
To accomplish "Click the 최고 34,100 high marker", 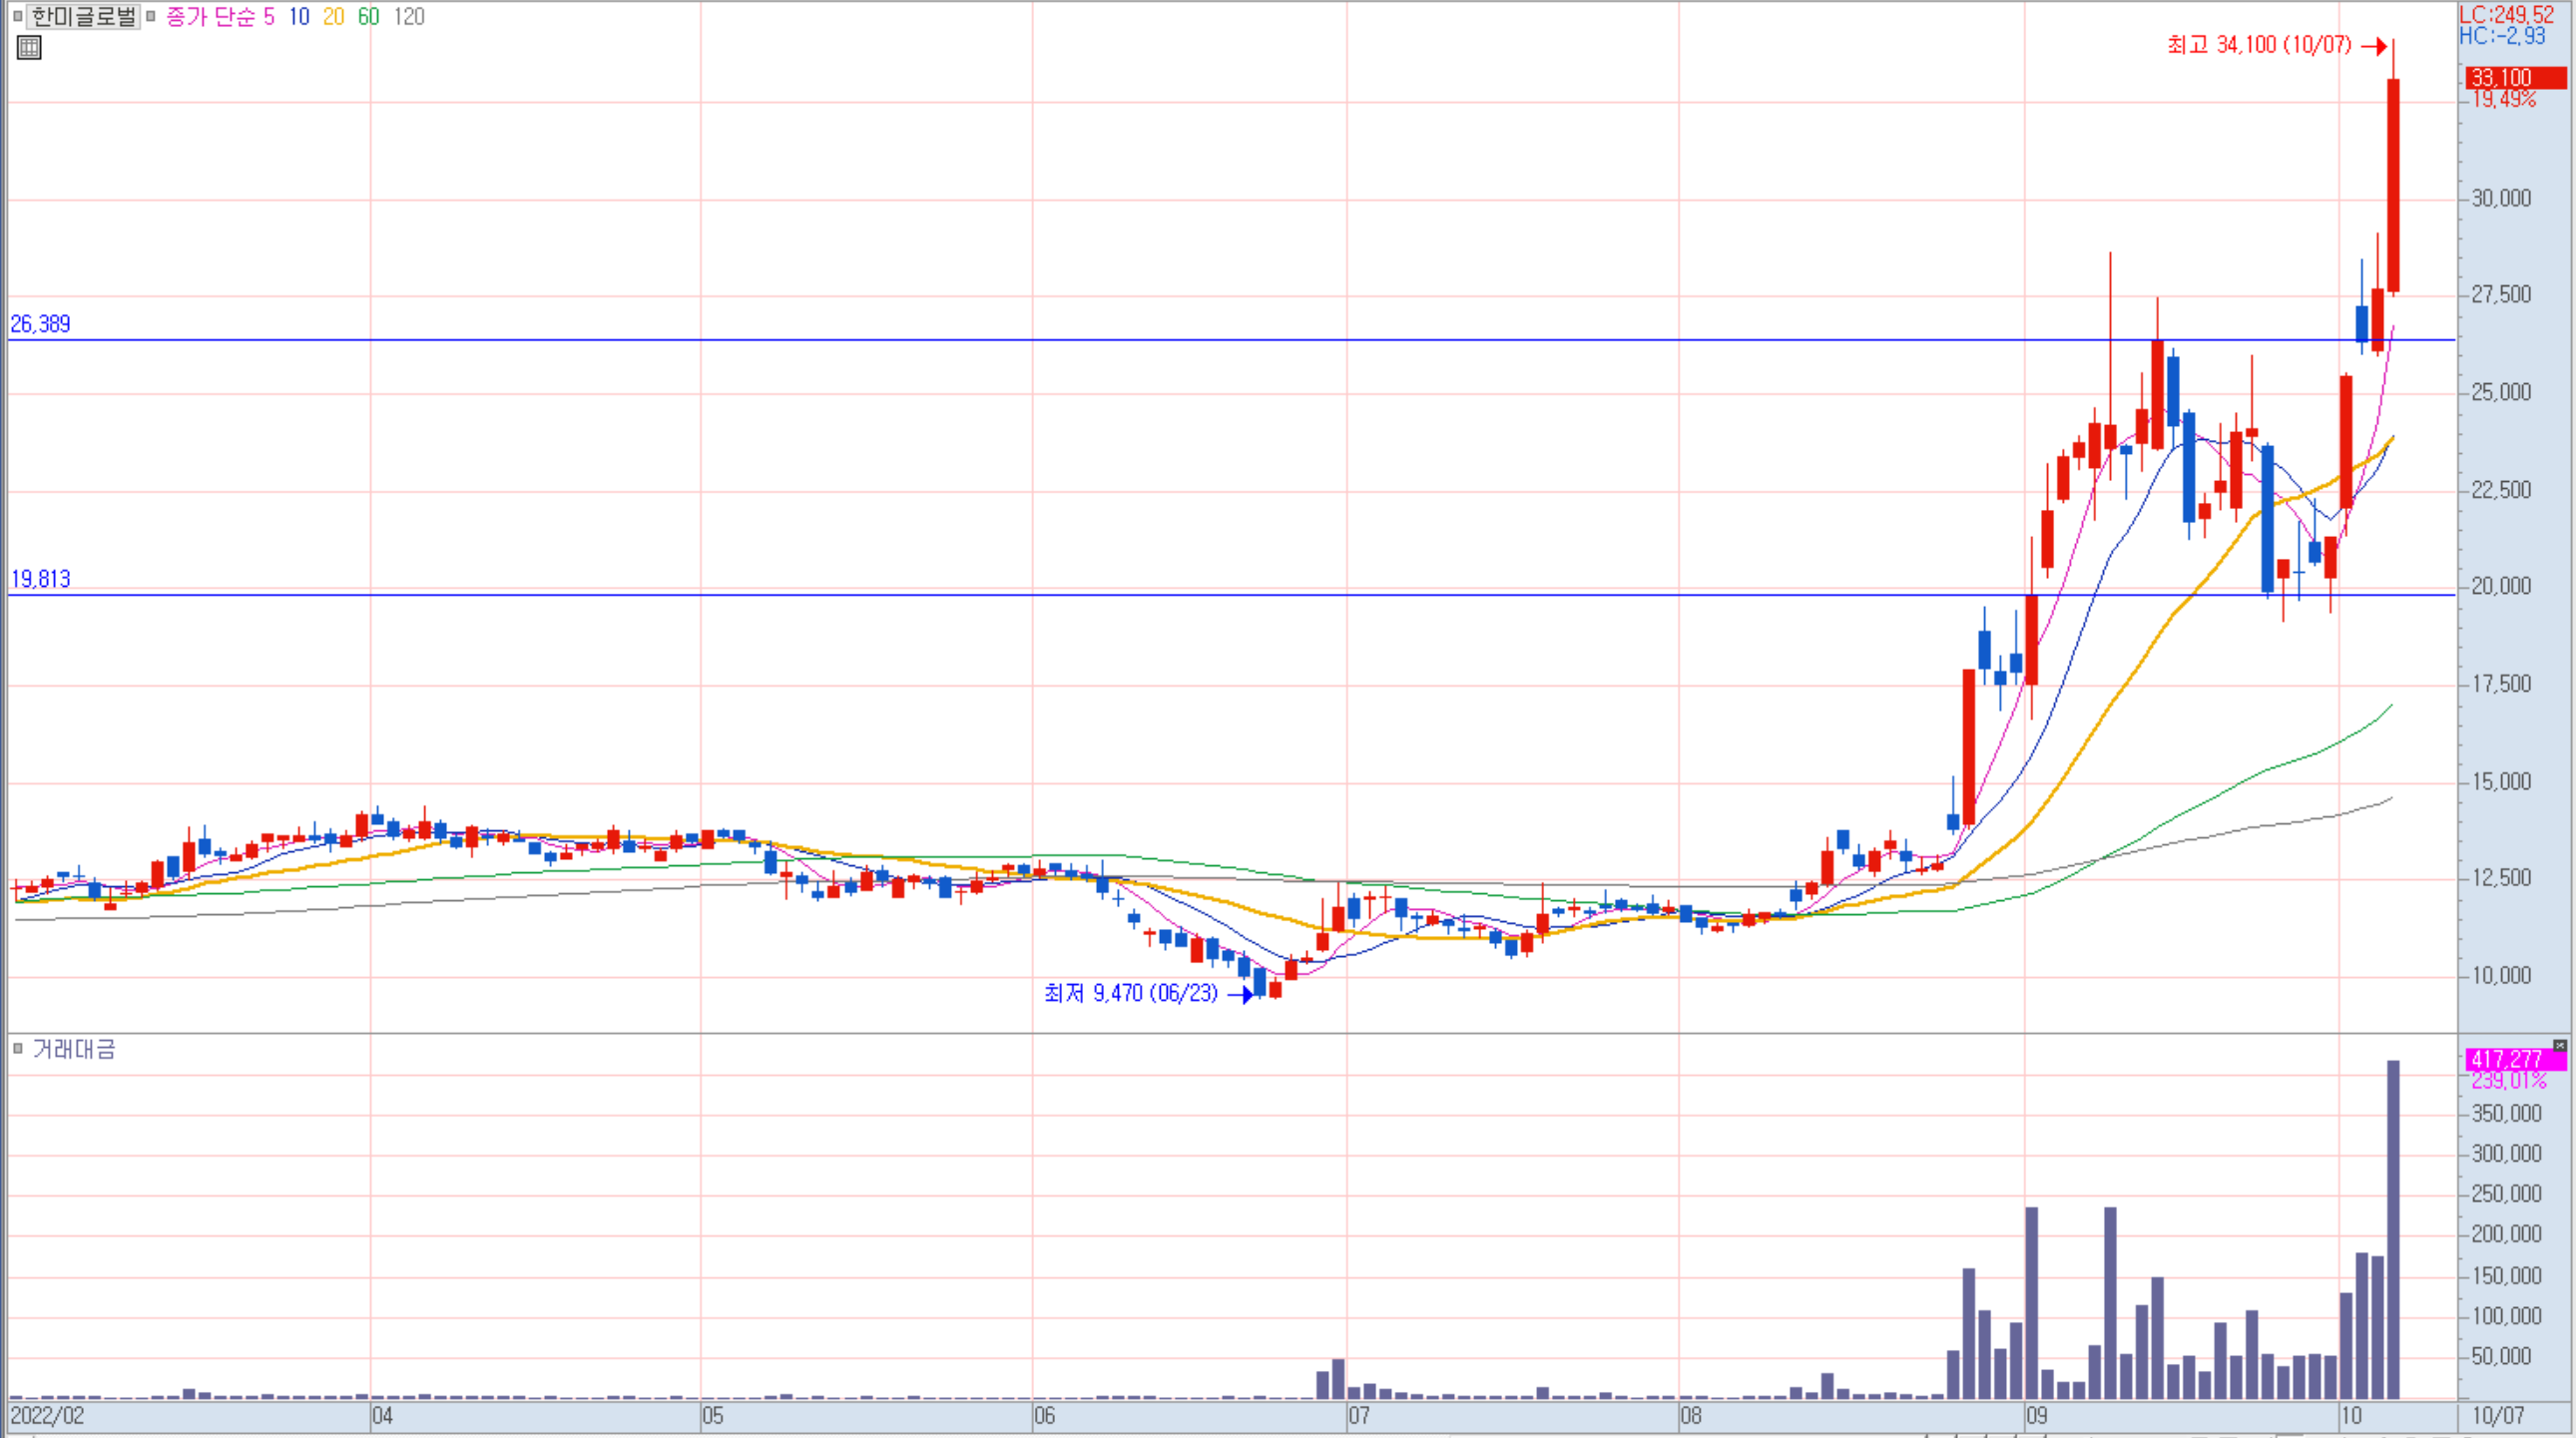I will click(x=2258, y=45).
